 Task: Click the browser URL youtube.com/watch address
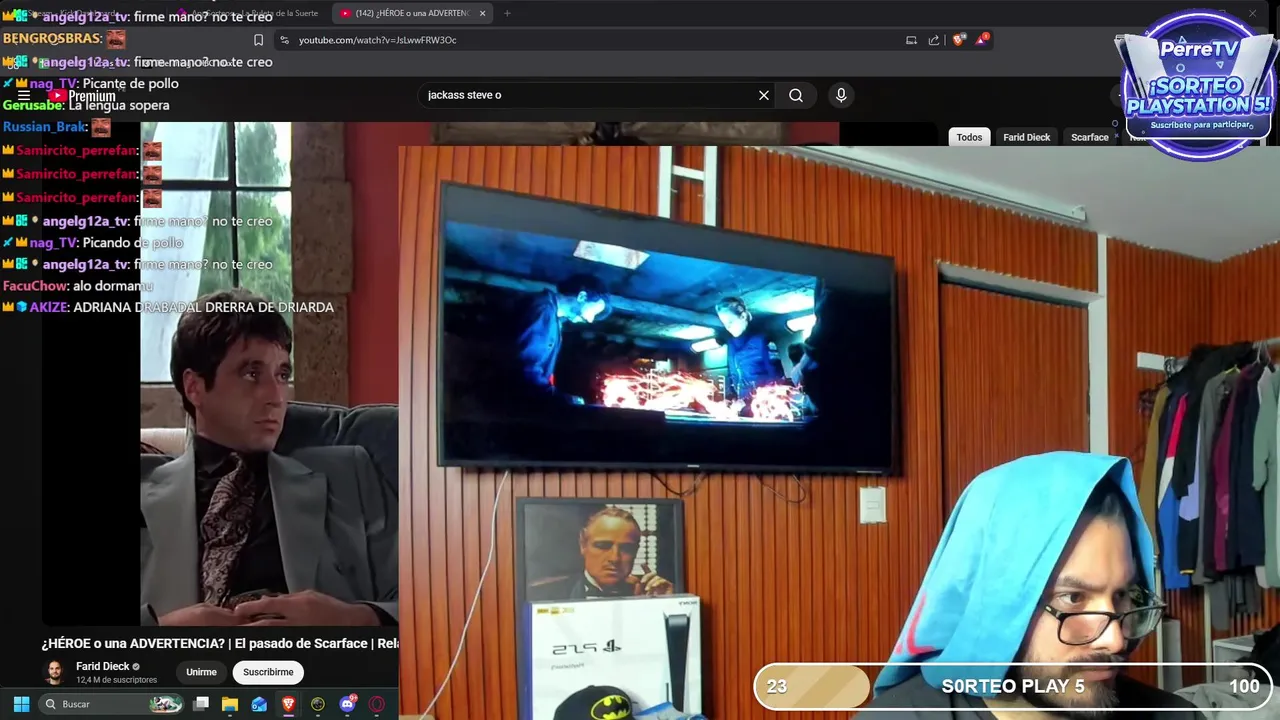tap(378, 40)
